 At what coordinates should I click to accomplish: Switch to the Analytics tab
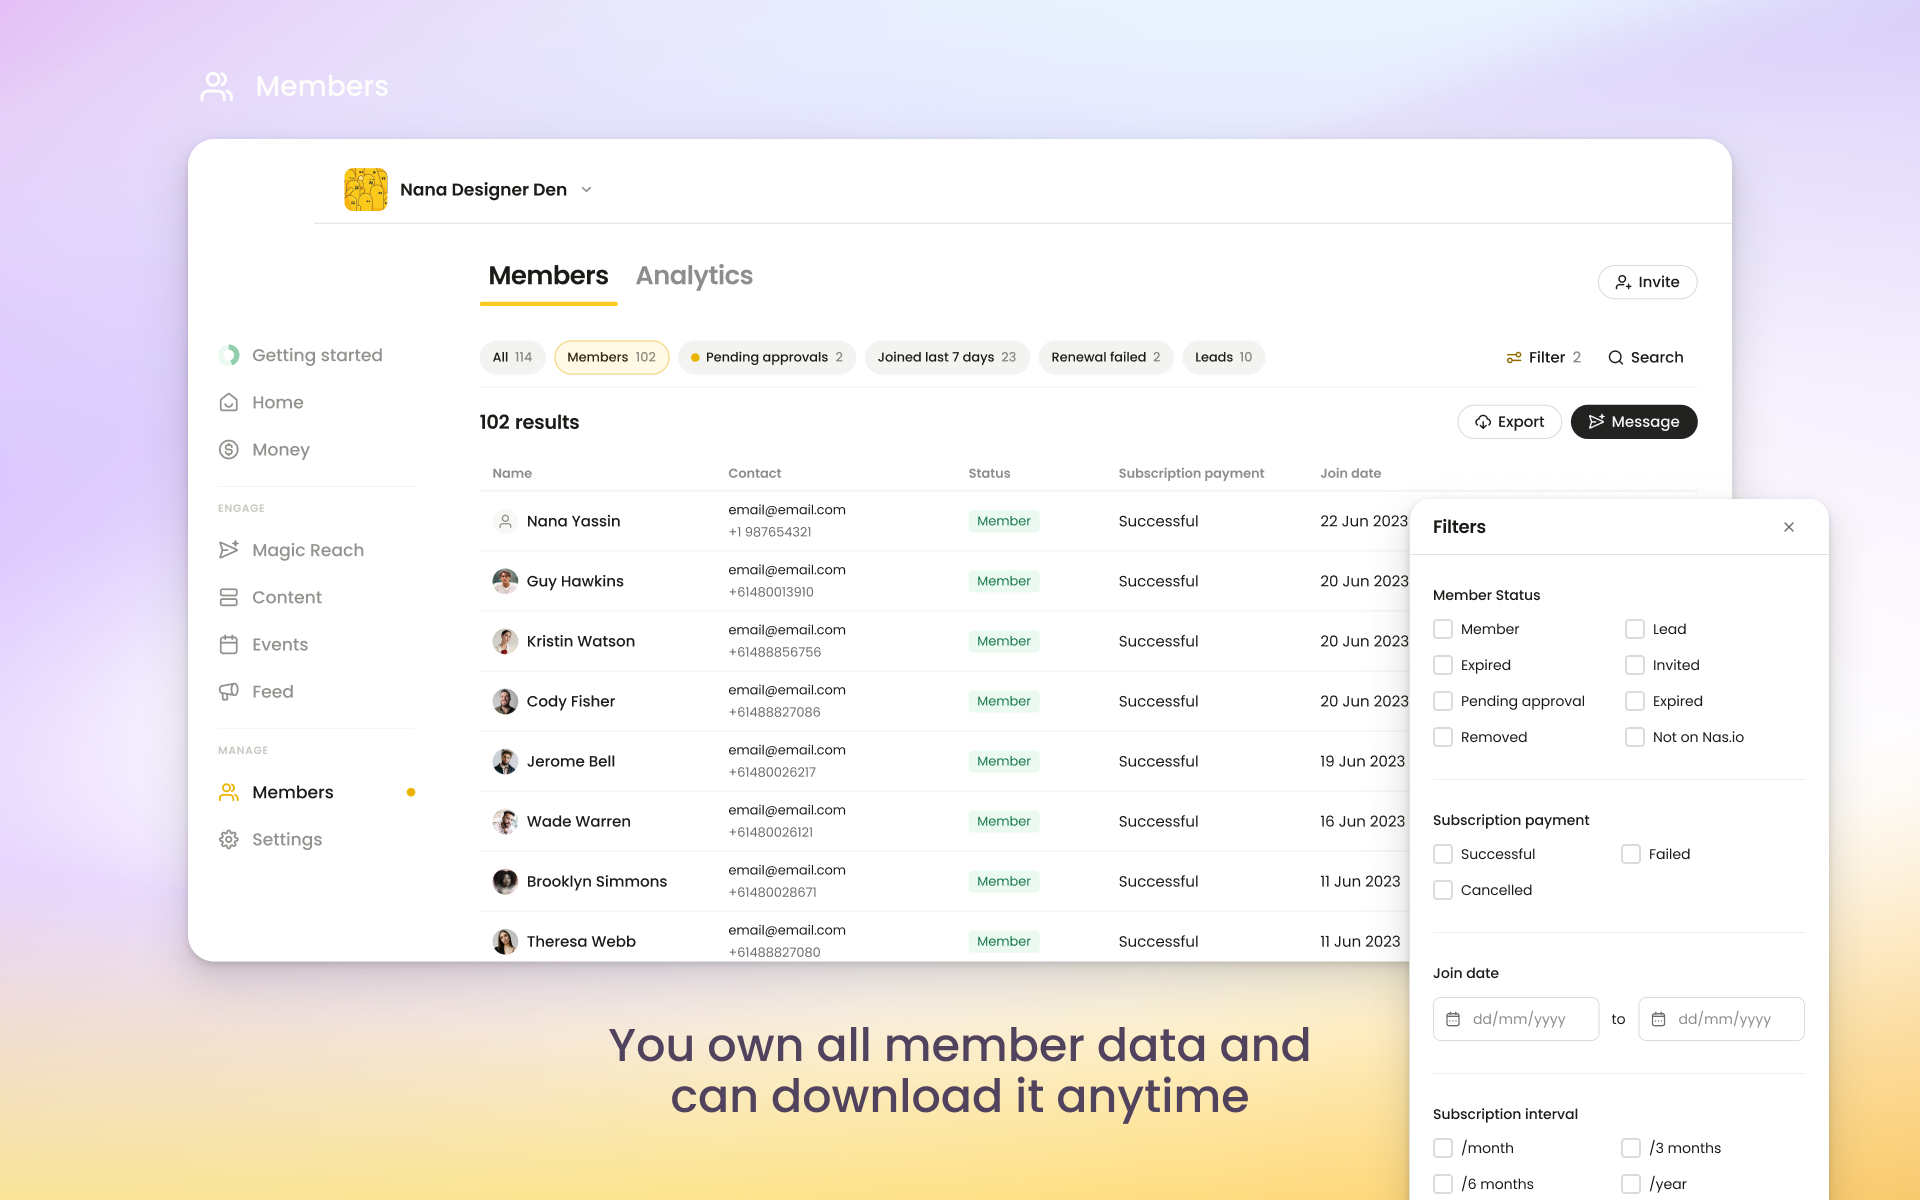click(694, 276)
